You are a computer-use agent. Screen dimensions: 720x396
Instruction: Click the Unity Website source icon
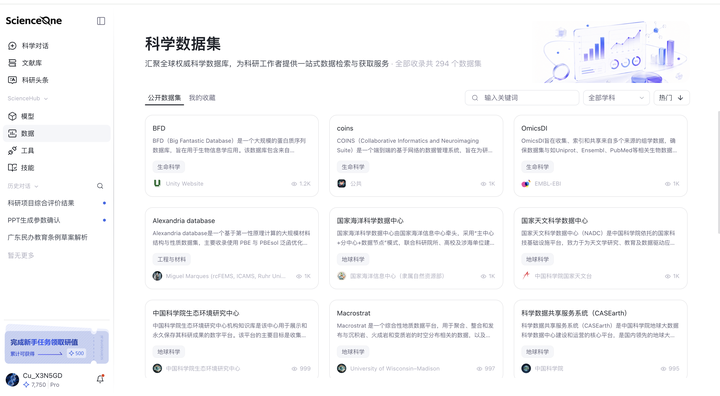[157, 183]
